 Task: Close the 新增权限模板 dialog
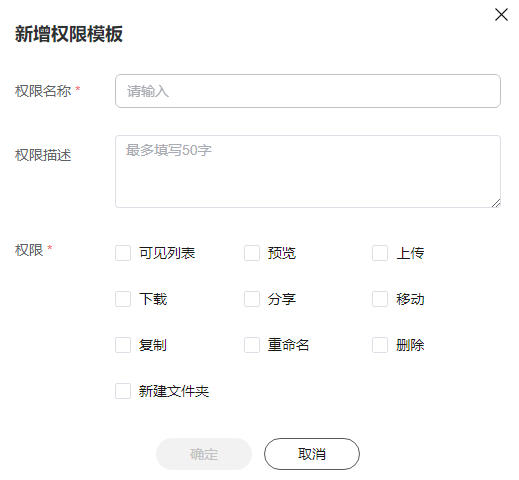coord(501,15)
